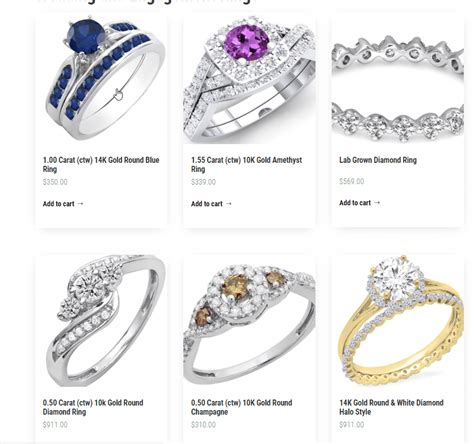Screen dimensions: 474x444
Task: Click the arrow icon beside the amethyst ring's Add to cart
Action: click(x=229, y=204)
